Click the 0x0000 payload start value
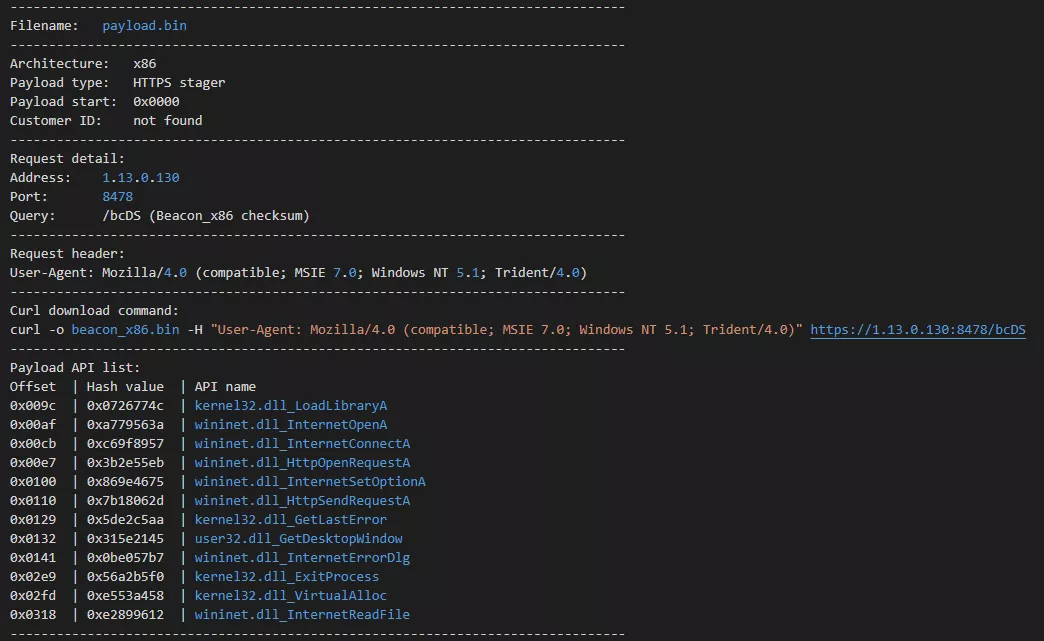The image size is (1044, 641). click(156, 101)
